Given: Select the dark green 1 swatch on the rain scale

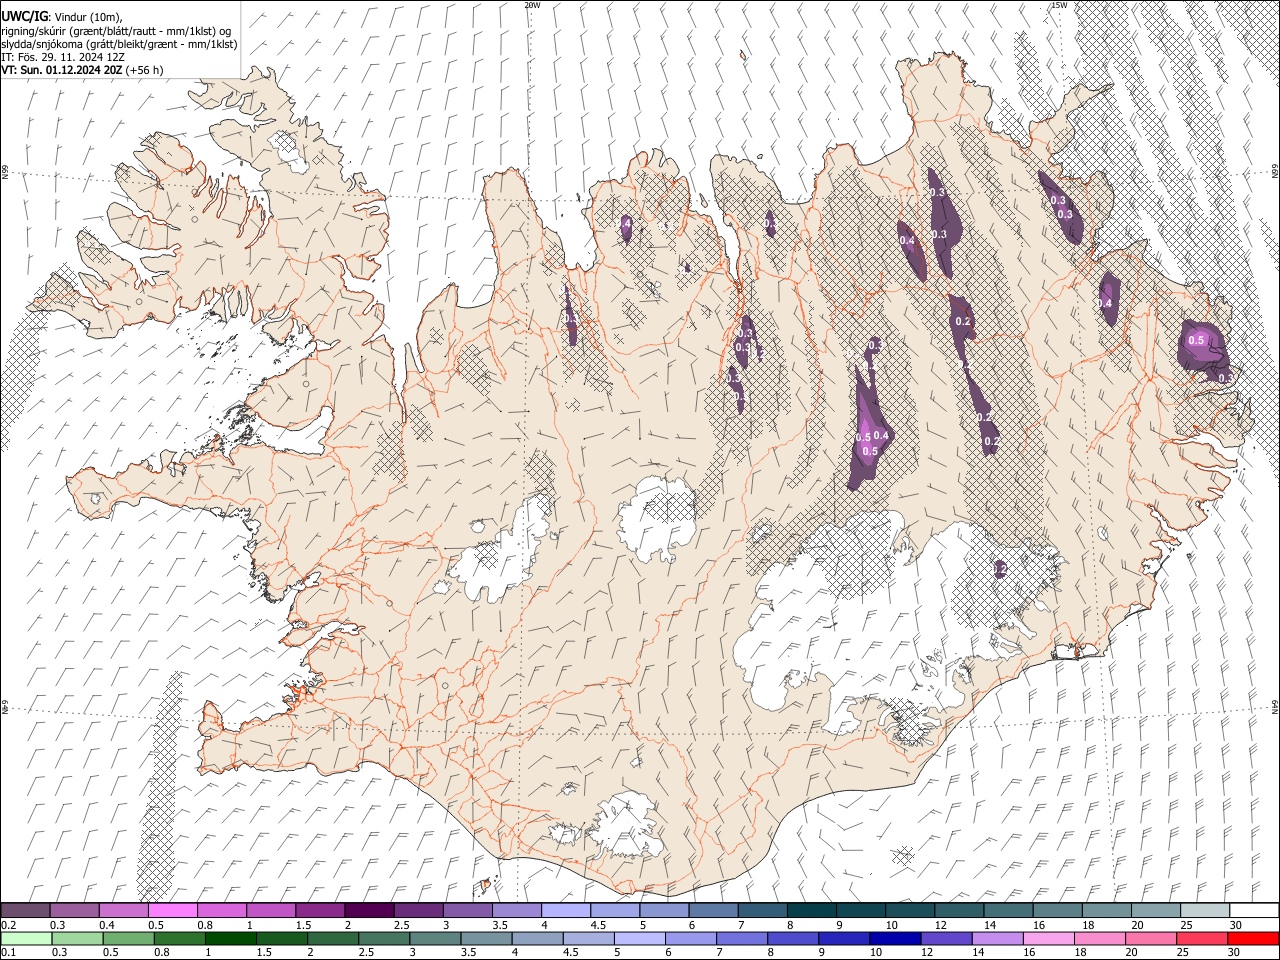Looking at the screenshot, I should [x=231, y=938].
